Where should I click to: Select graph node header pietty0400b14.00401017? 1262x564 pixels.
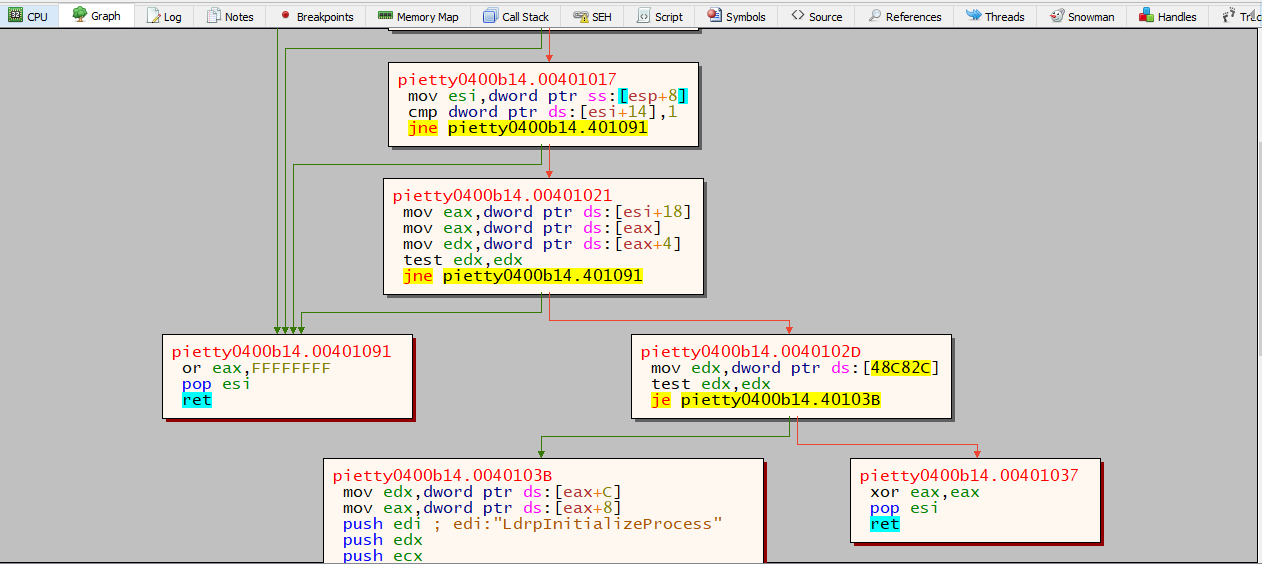click(x=507, y=79)
